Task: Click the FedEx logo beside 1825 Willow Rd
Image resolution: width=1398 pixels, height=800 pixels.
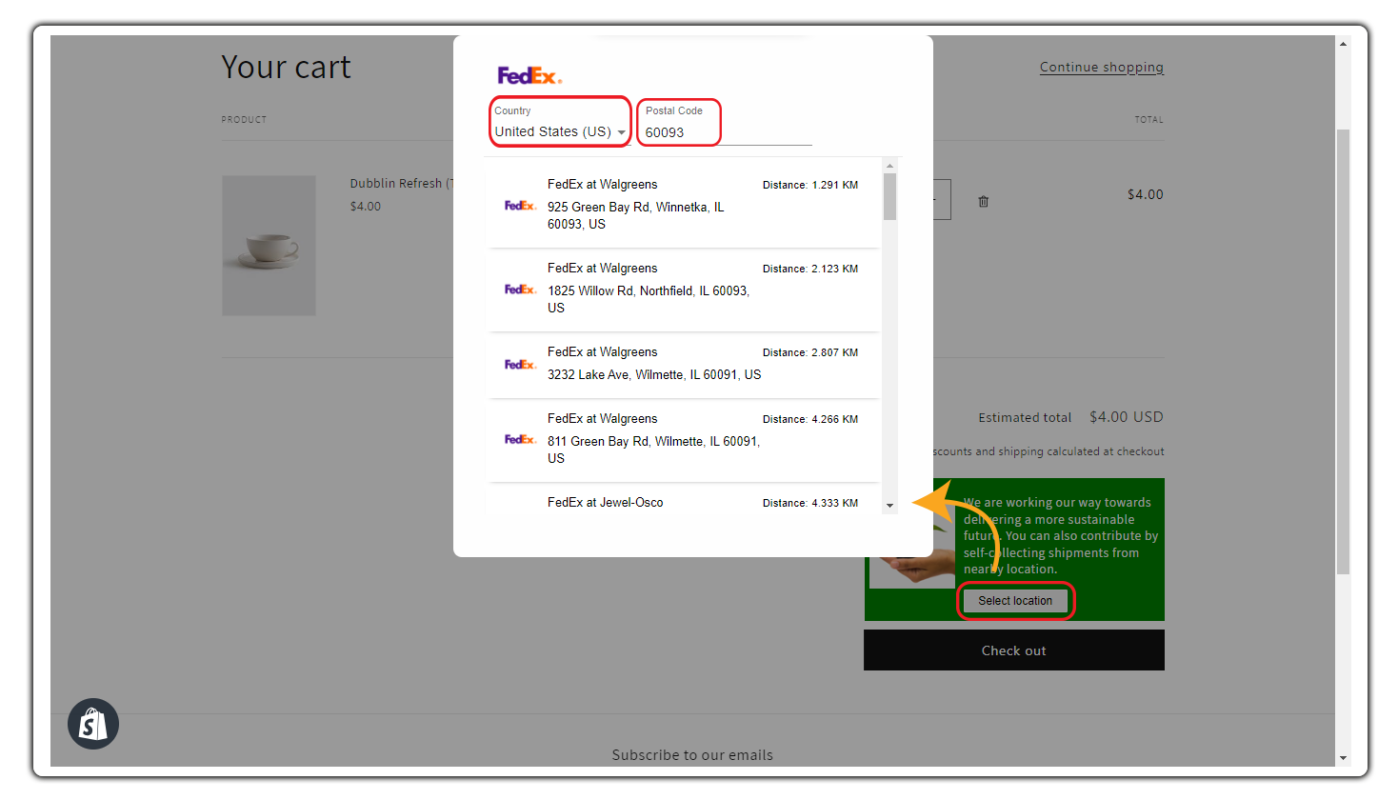Action: click(x=520, y=290)
